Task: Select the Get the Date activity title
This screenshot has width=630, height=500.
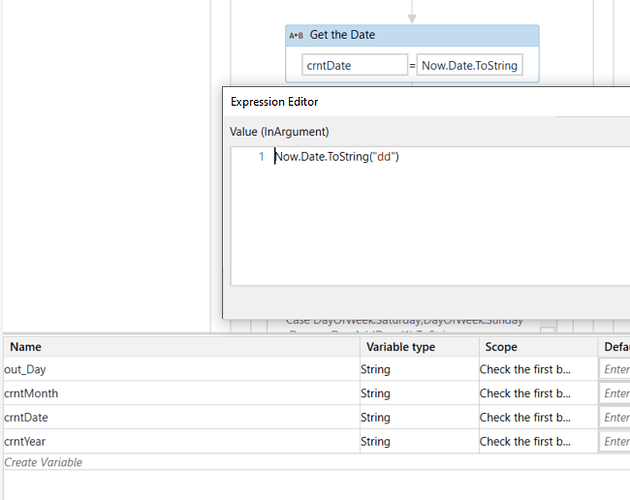Action: click(343, 35)
